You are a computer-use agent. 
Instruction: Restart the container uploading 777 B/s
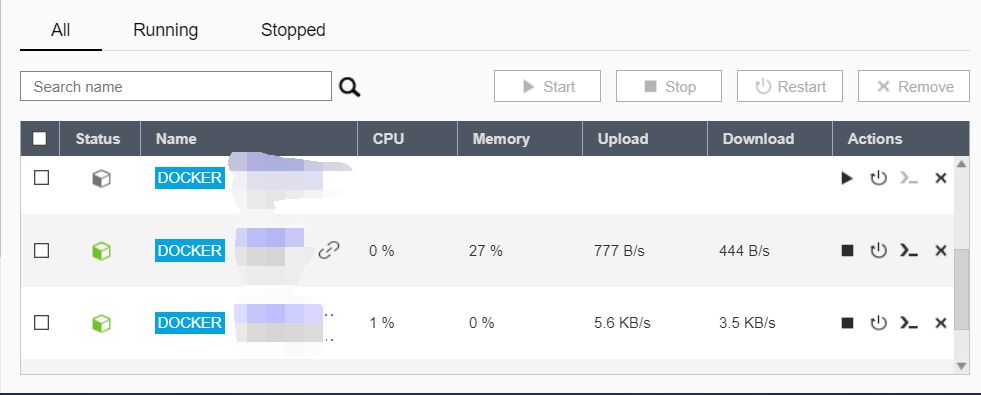click(879, 250)
